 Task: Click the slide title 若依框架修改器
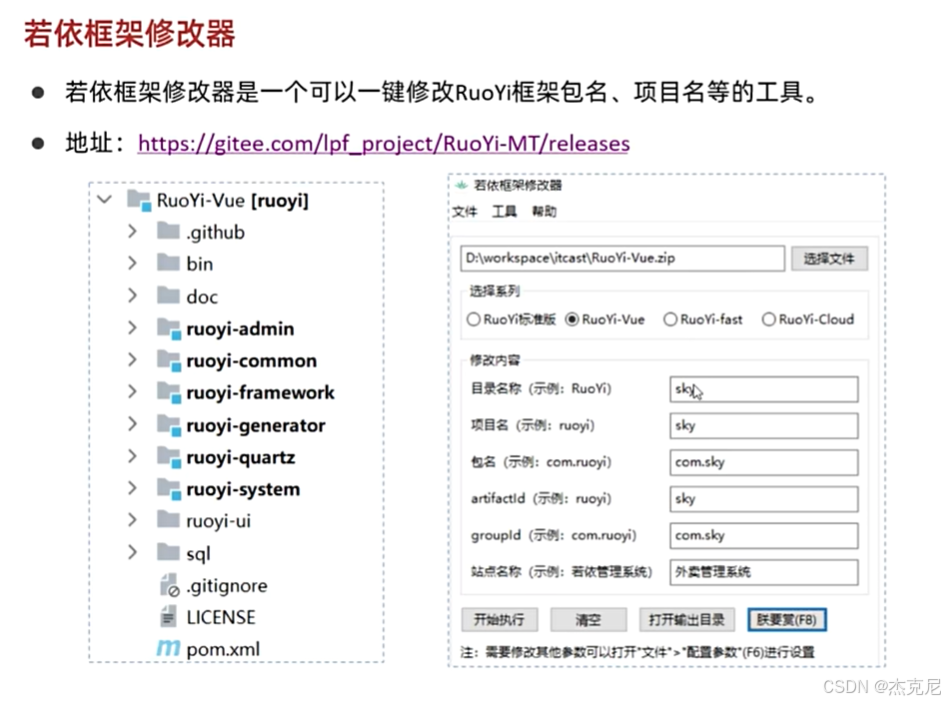(130, 33)
